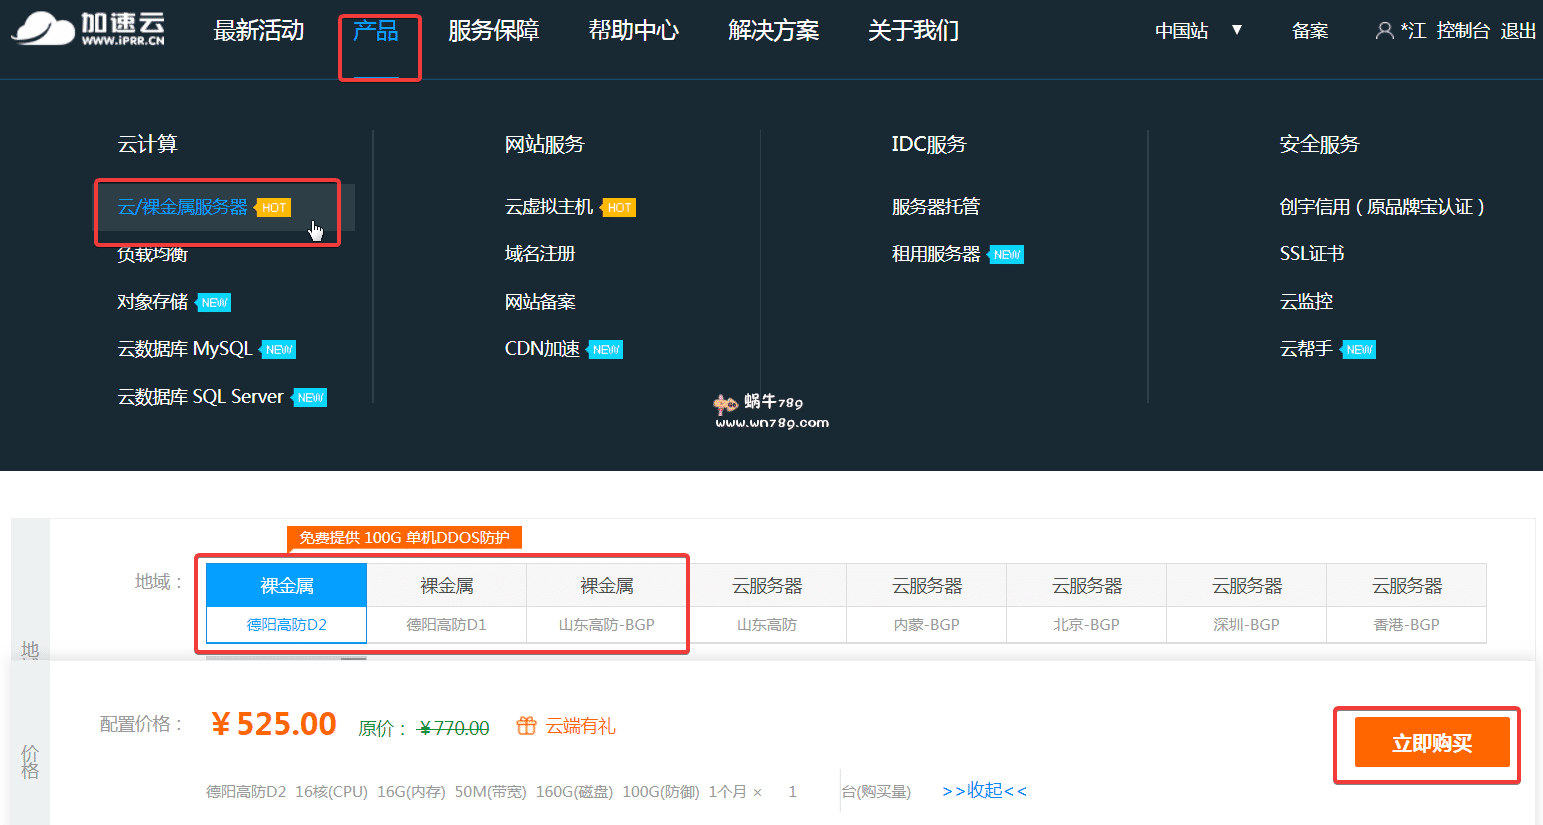Select the 裸金属 德阳高防D1 region option
The image size is (1543, 825).
(446, 604)
